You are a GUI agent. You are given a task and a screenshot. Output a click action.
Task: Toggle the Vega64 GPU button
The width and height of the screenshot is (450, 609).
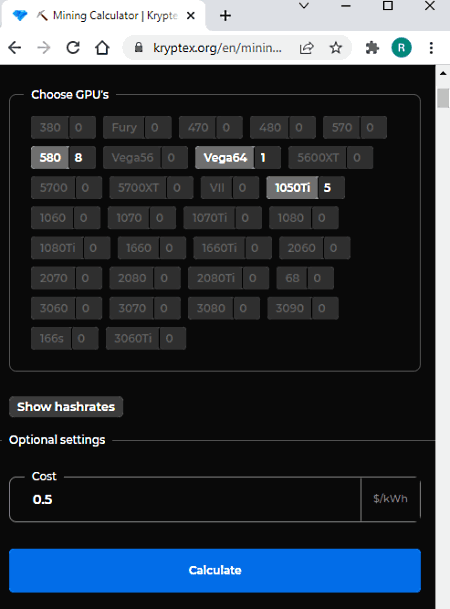point(225,157)
